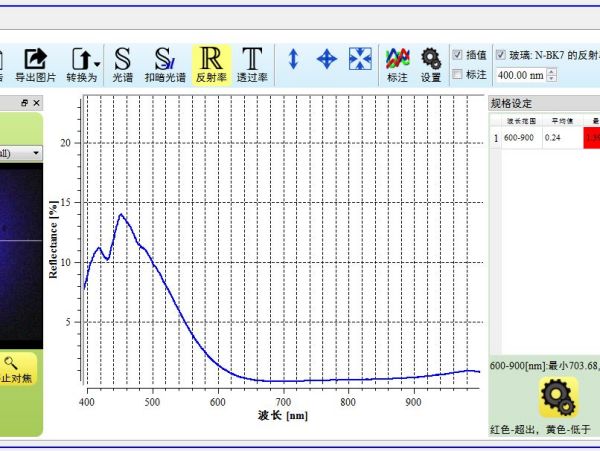Click the four-way pan arrows icon
Screen dimensions: 600x451
tap(326, 59)
